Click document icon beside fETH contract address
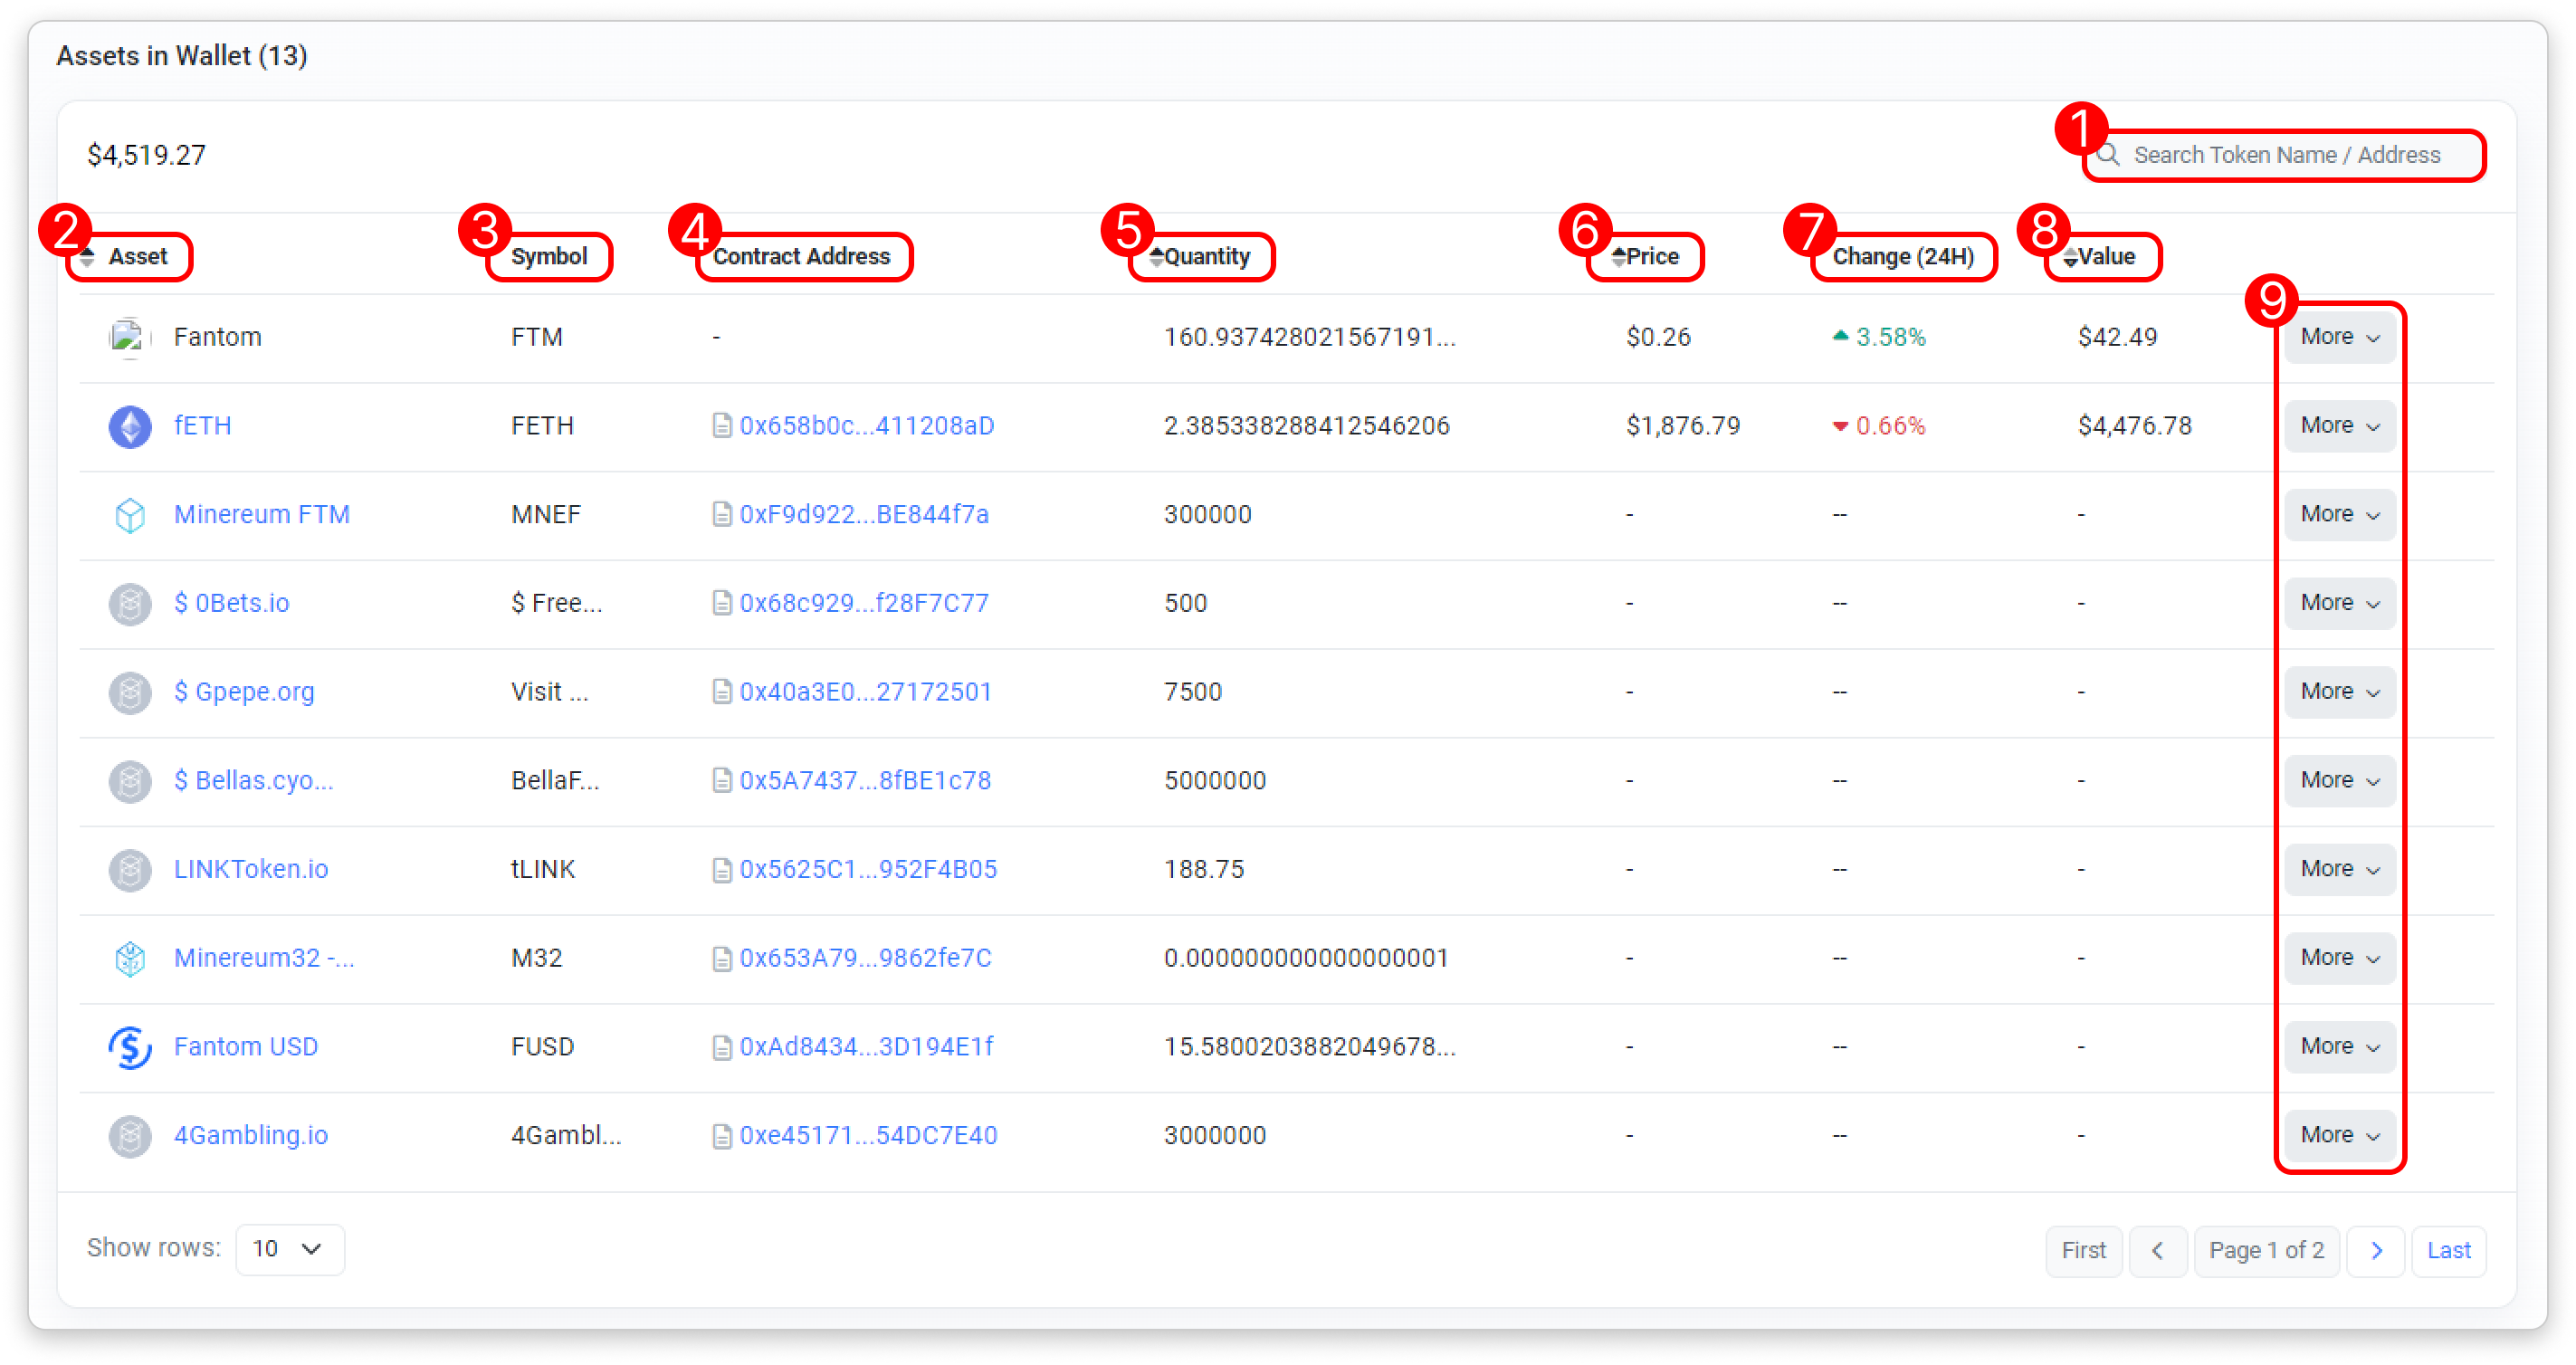Image resolution: width=2576 pixels, height=1365 pixels. [721, 426]
